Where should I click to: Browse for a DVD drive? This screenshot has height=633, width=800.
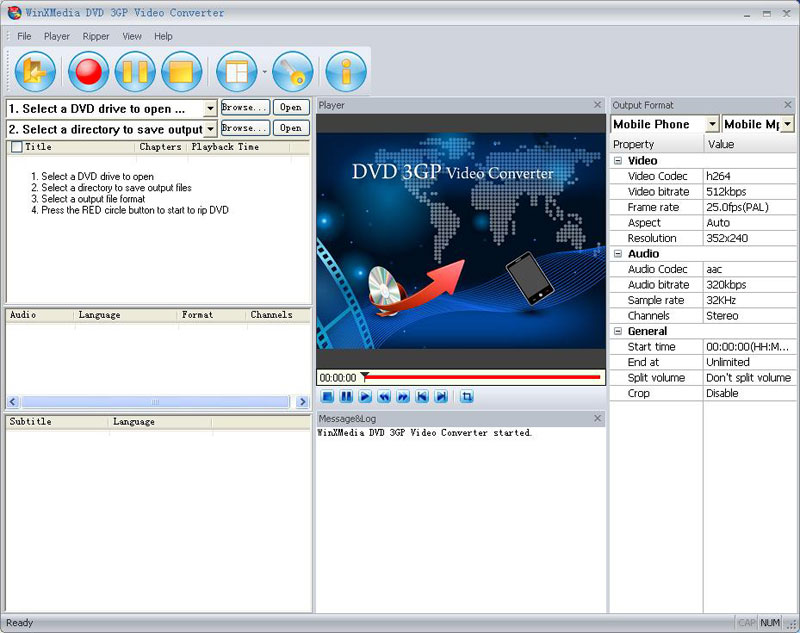click(245, 108)
